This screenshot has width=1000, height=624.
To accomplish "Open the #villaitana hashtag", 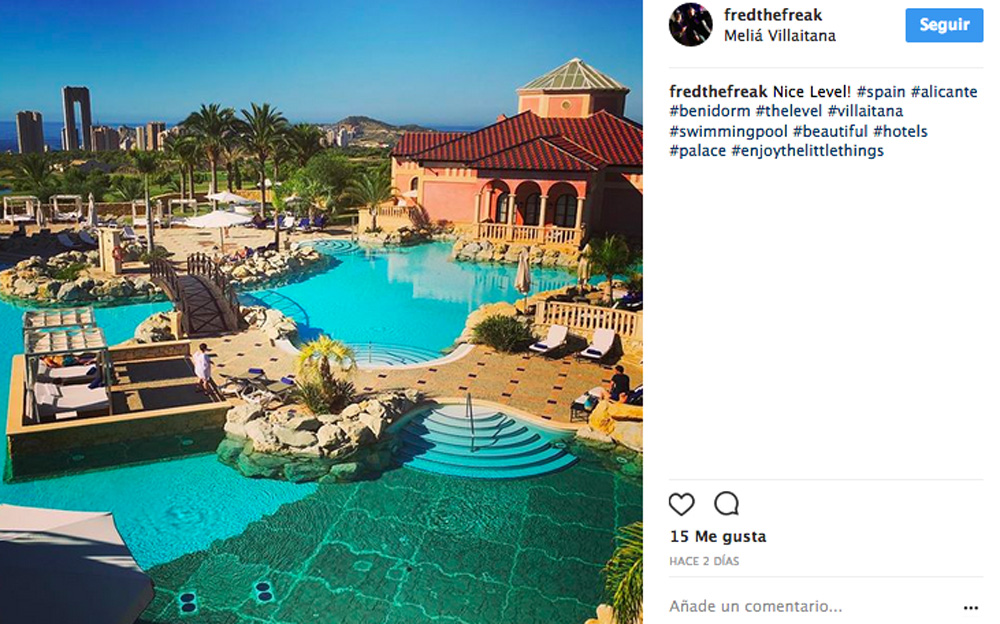I will click(865, 111).
